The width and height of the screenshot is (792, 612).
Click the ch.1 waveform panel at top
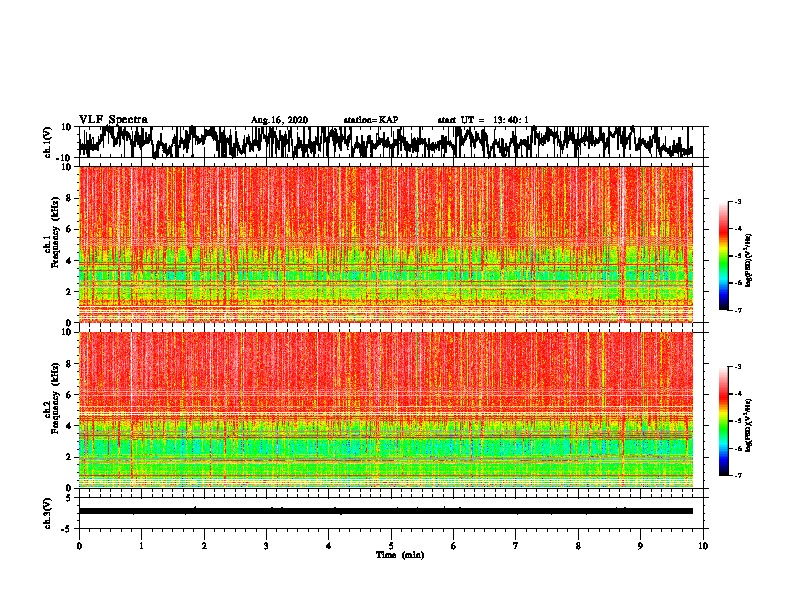(x=391, y=142)
